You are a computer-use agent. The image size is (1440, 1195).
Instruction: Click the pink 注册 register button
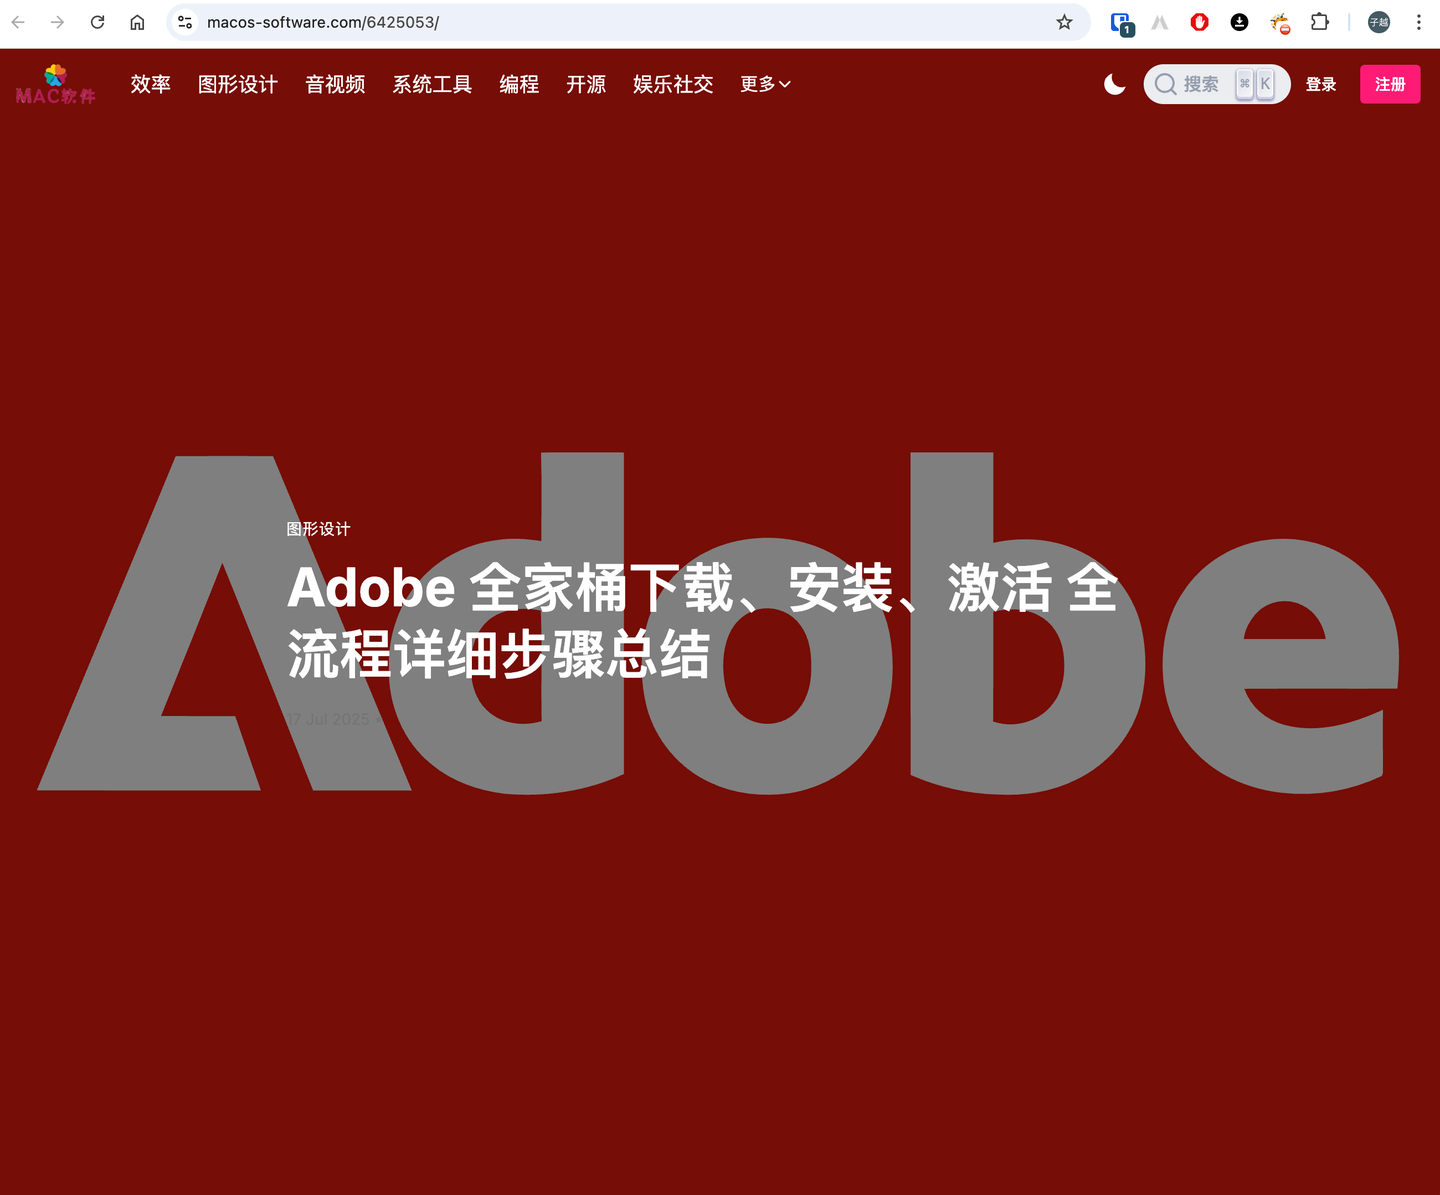click(1390, 84)
